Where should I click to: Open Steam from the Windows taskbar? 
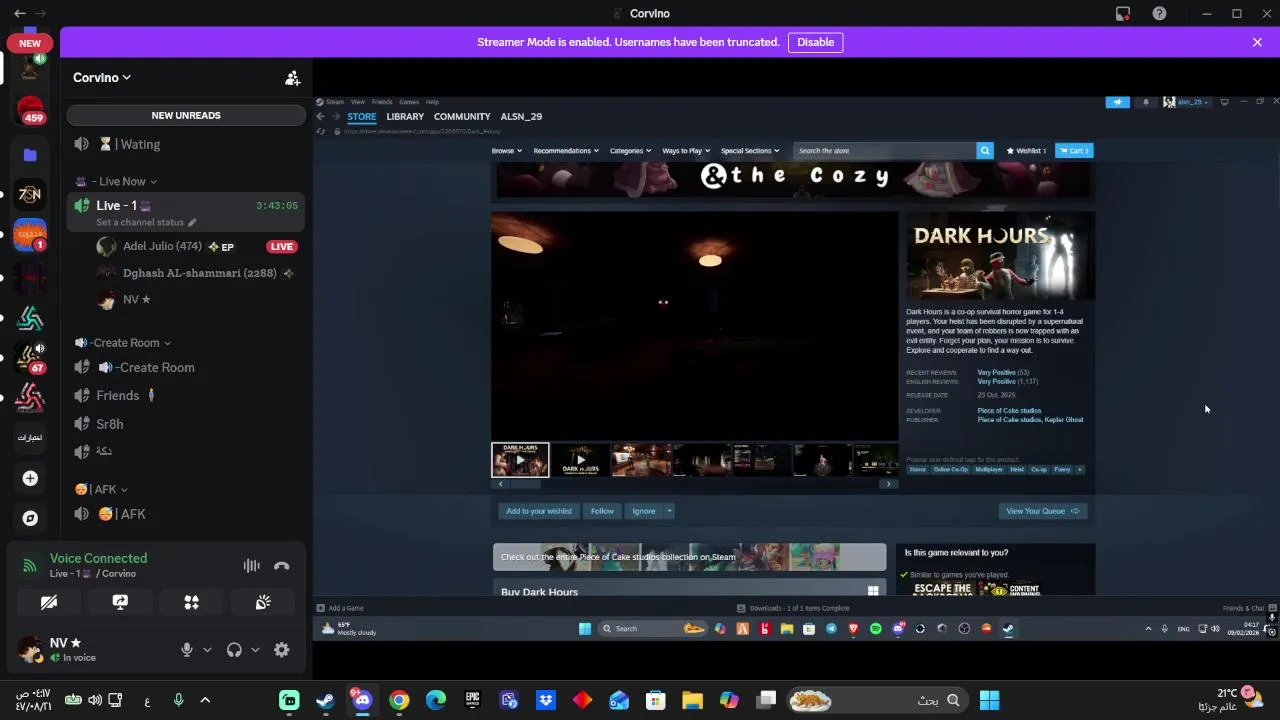coord(326,700)
